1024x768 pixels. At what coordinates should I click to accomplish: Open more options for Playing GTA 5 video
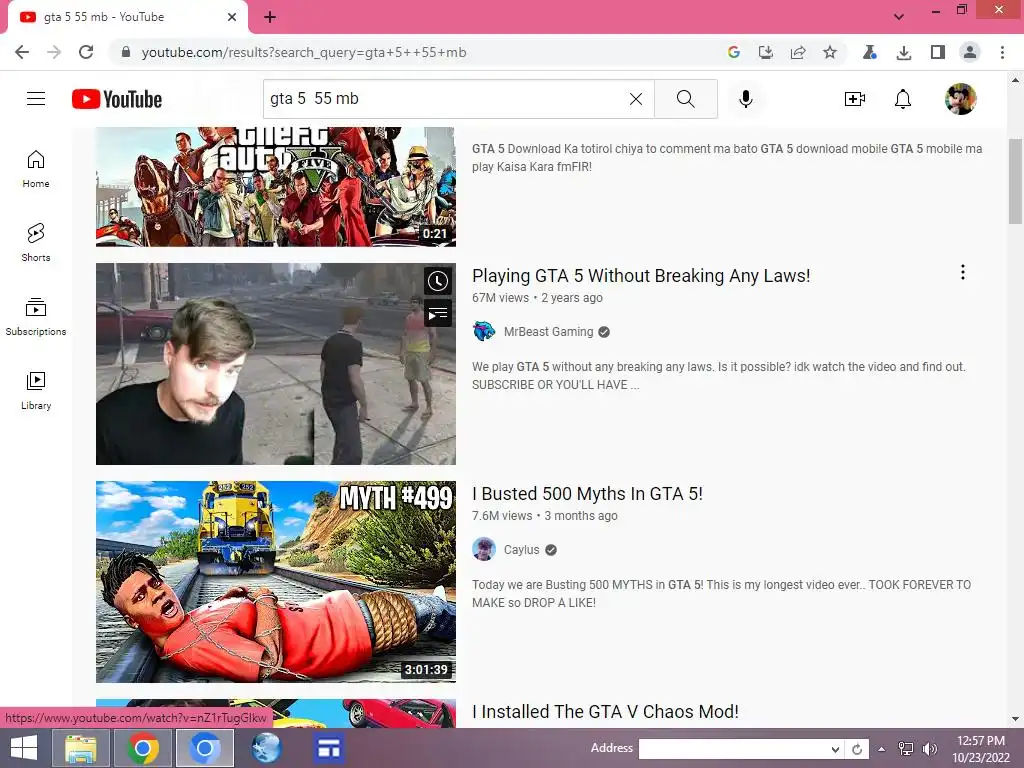tap(963, 272)
